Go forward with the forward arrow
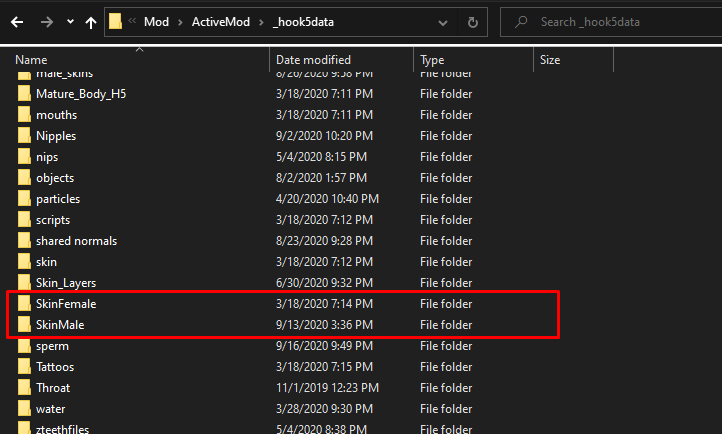The image size is (722, 434). [x=47, y=22]
